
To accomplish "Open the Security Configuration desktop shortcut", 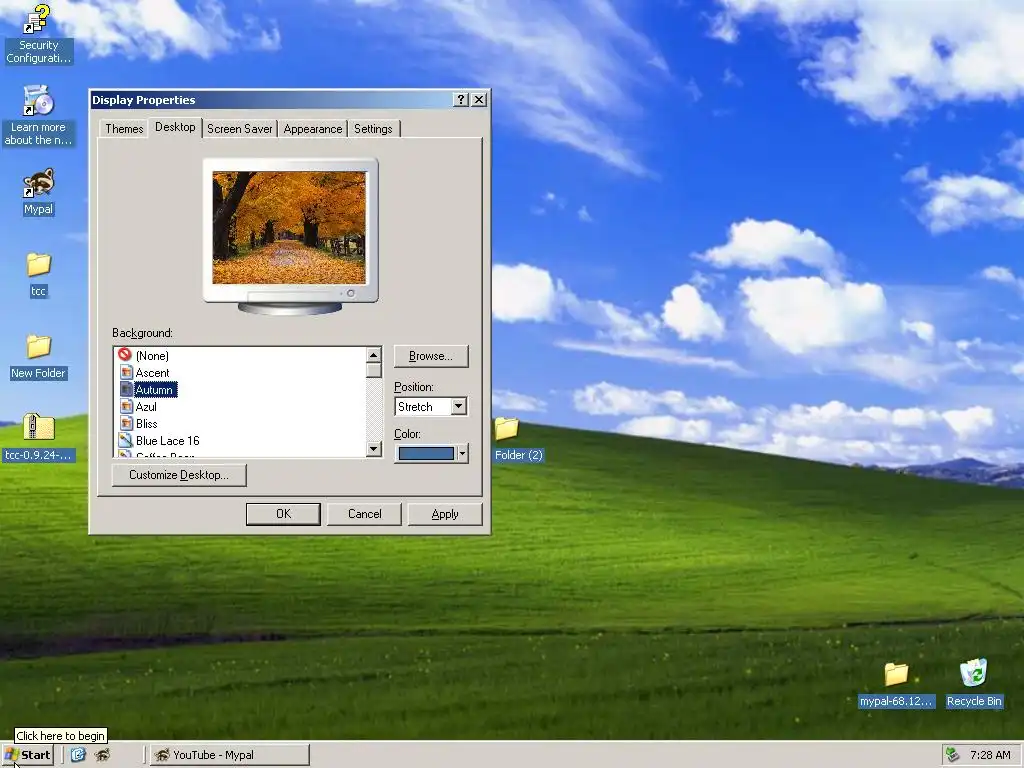I will [x=38, y=34].
